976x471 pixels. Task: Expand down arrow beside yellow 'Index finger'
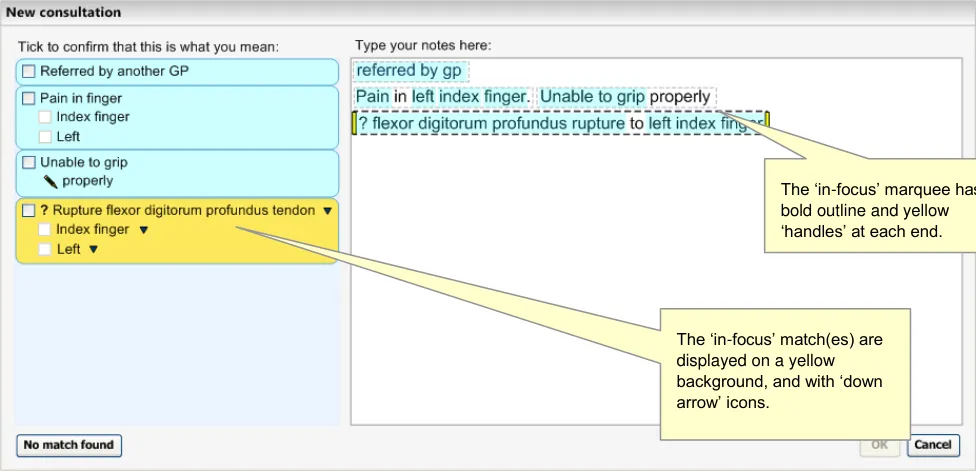[x=143, y=230]
